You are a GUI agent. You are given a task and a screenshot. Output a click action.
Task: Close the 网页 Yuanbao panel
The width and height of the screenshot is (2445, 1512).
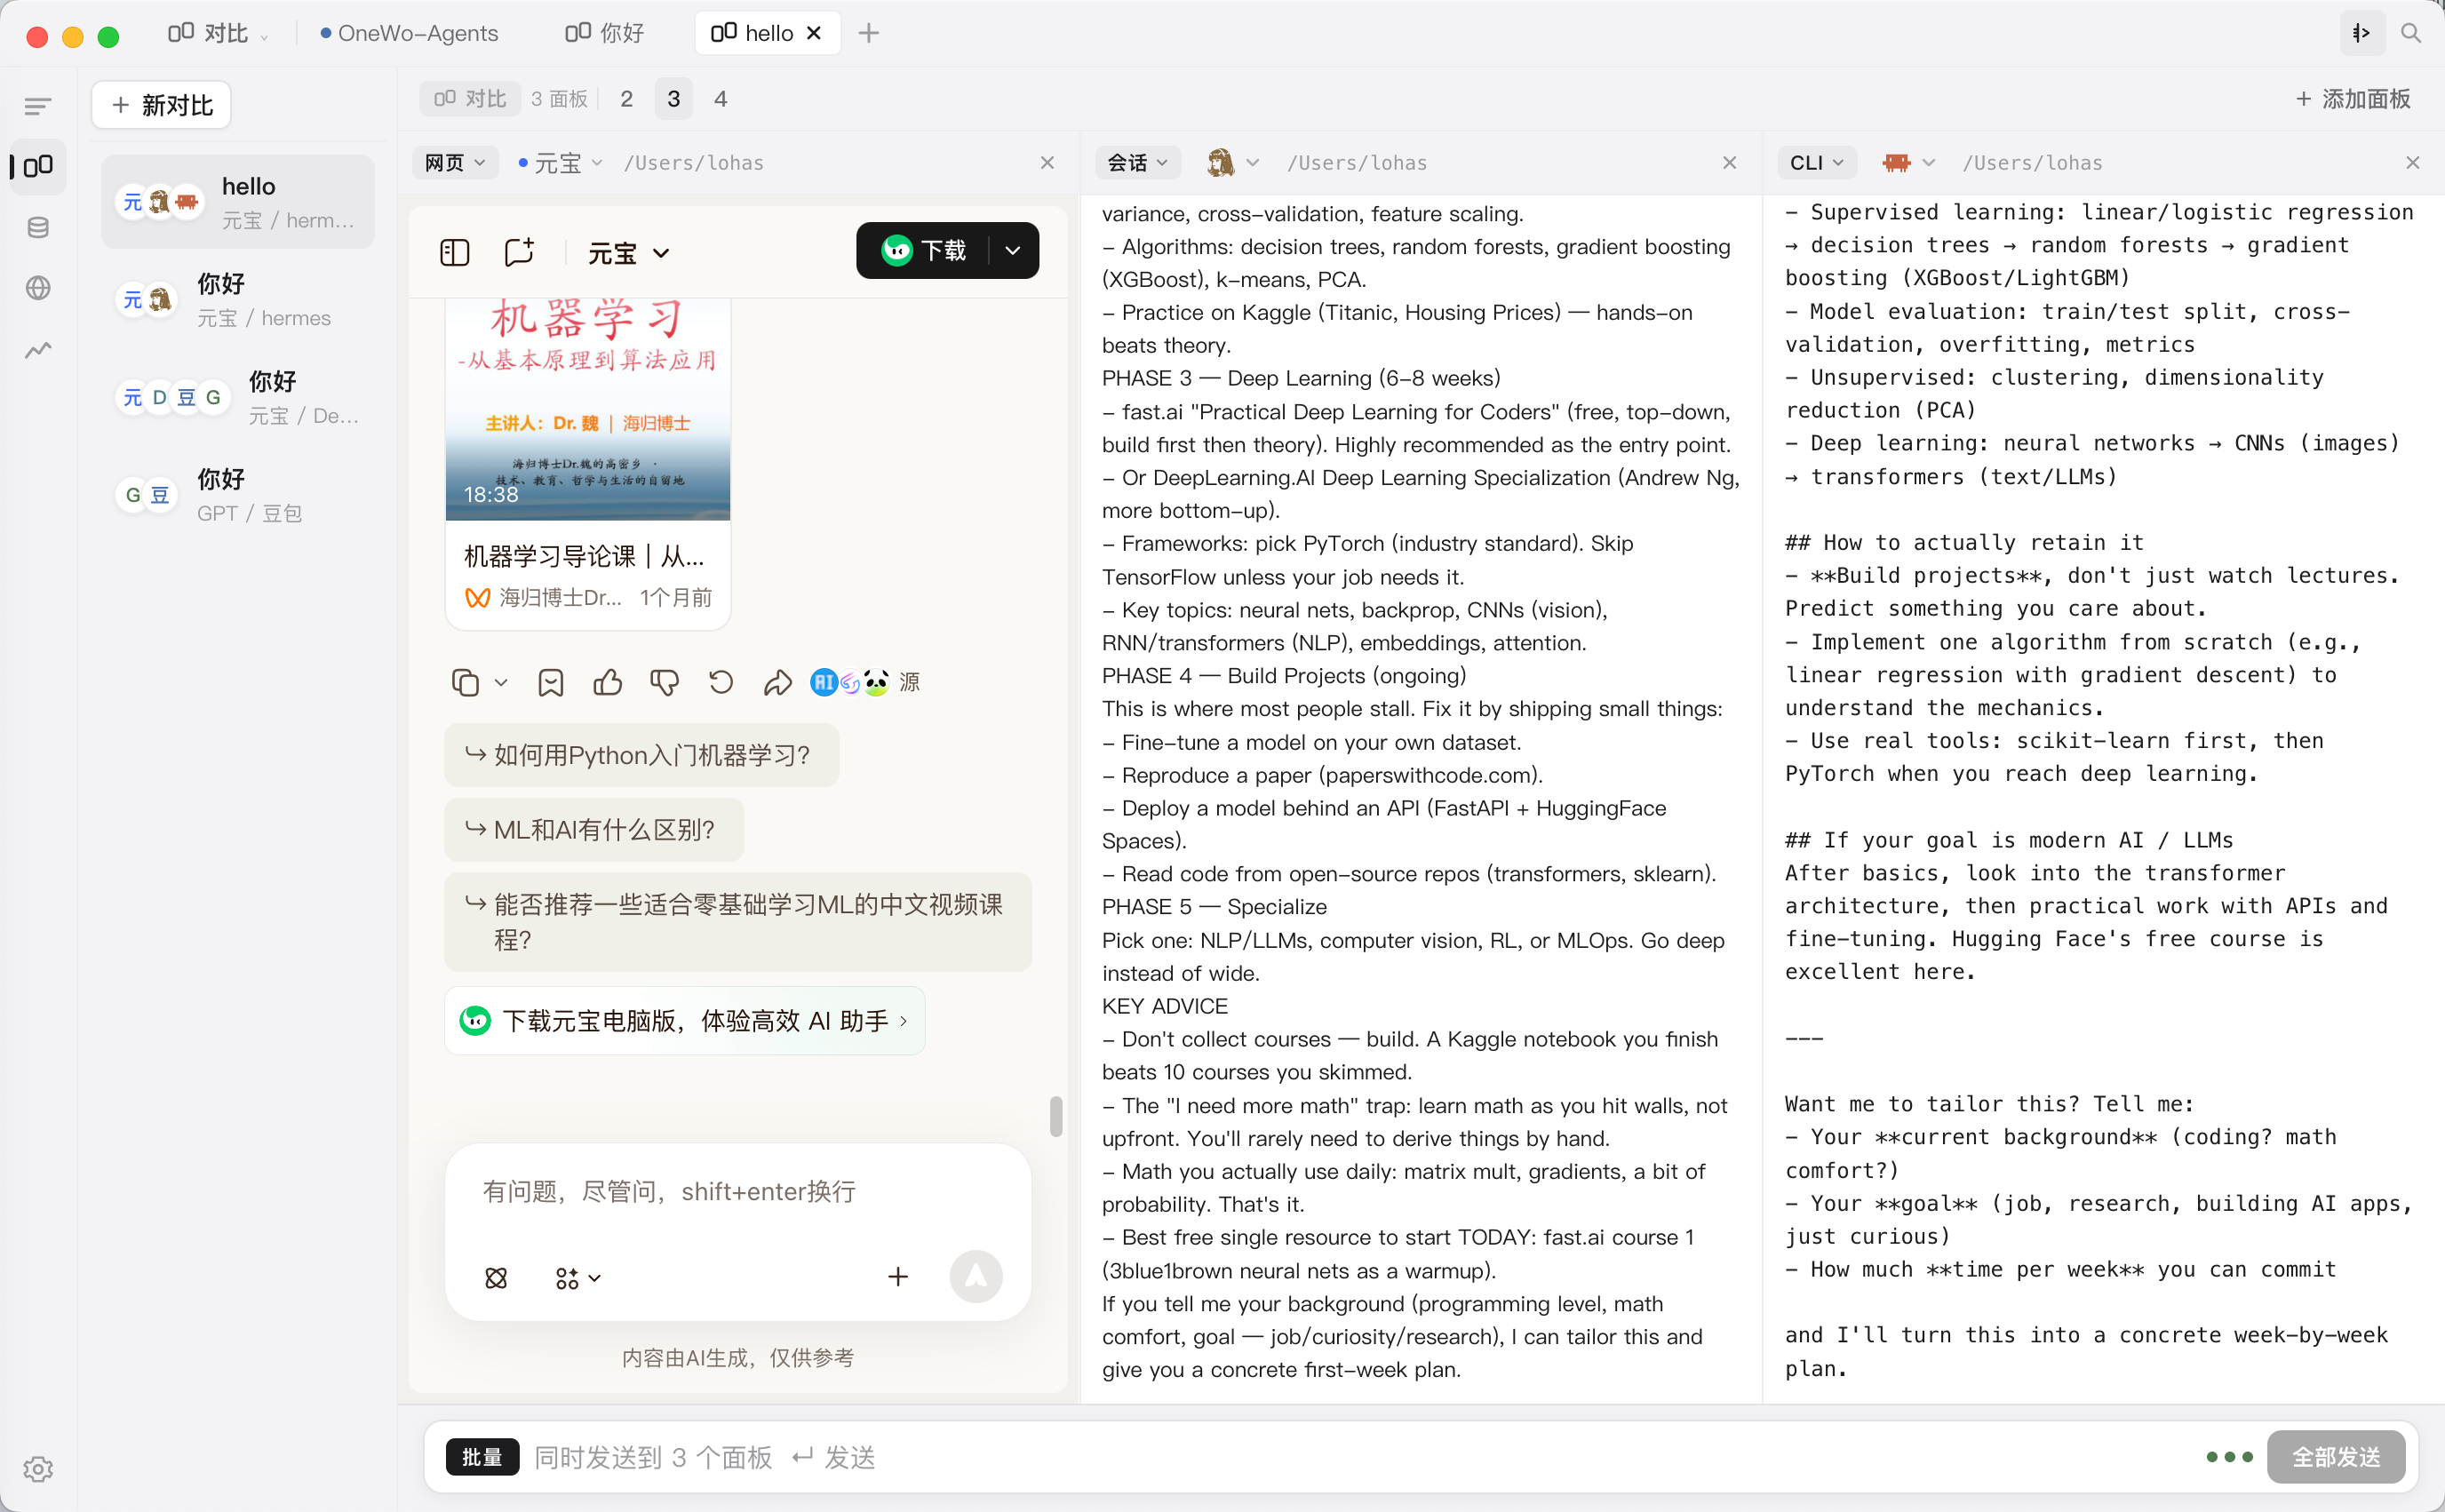(1047, 162)
